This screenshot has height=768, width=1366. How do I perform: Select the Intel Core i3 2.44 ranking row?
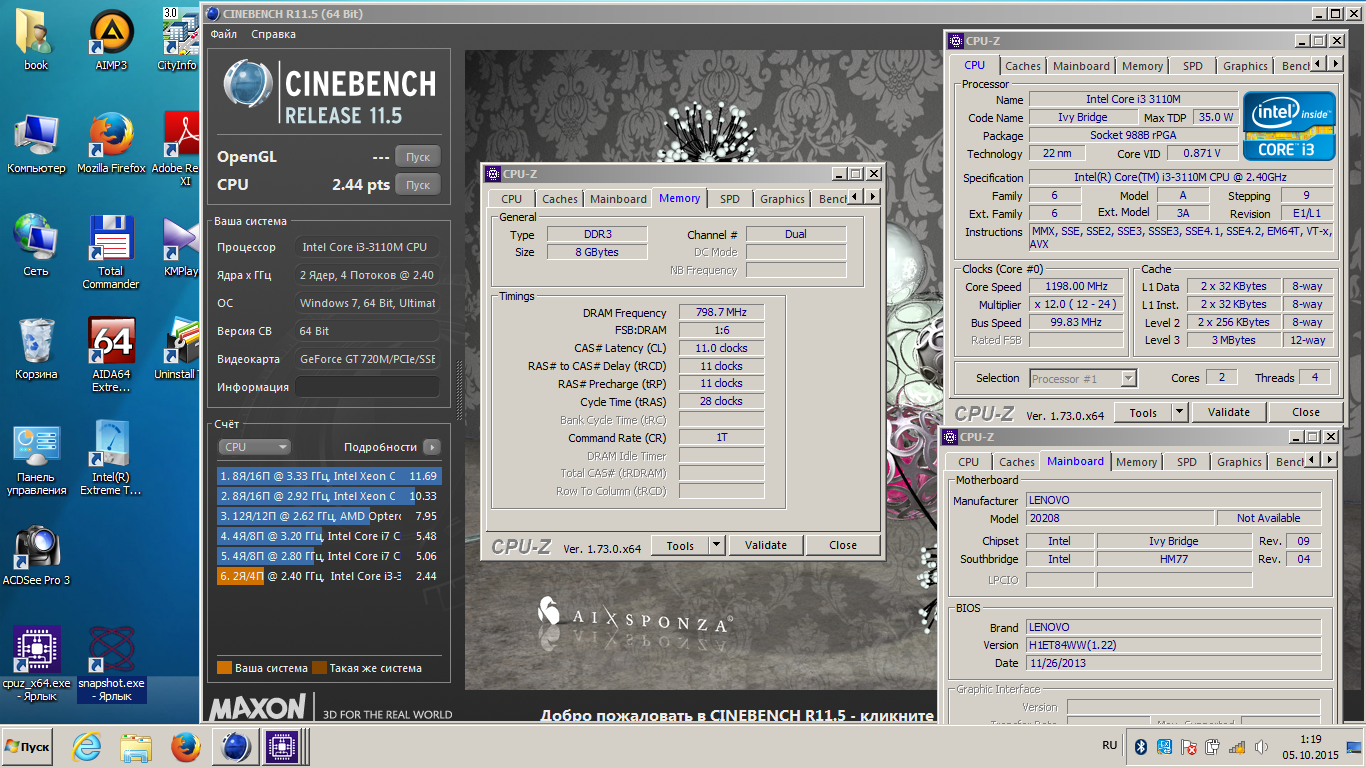tap(329, 576)
